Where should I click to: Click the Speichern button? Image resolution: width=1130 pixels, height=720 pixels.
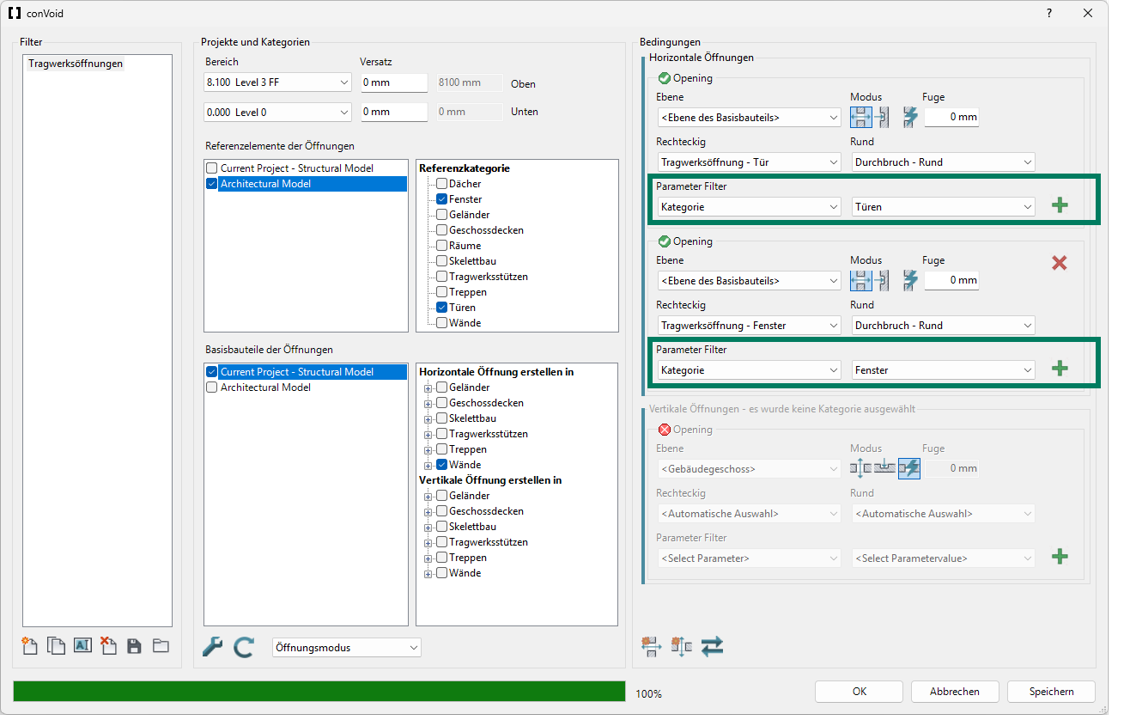1051,691
